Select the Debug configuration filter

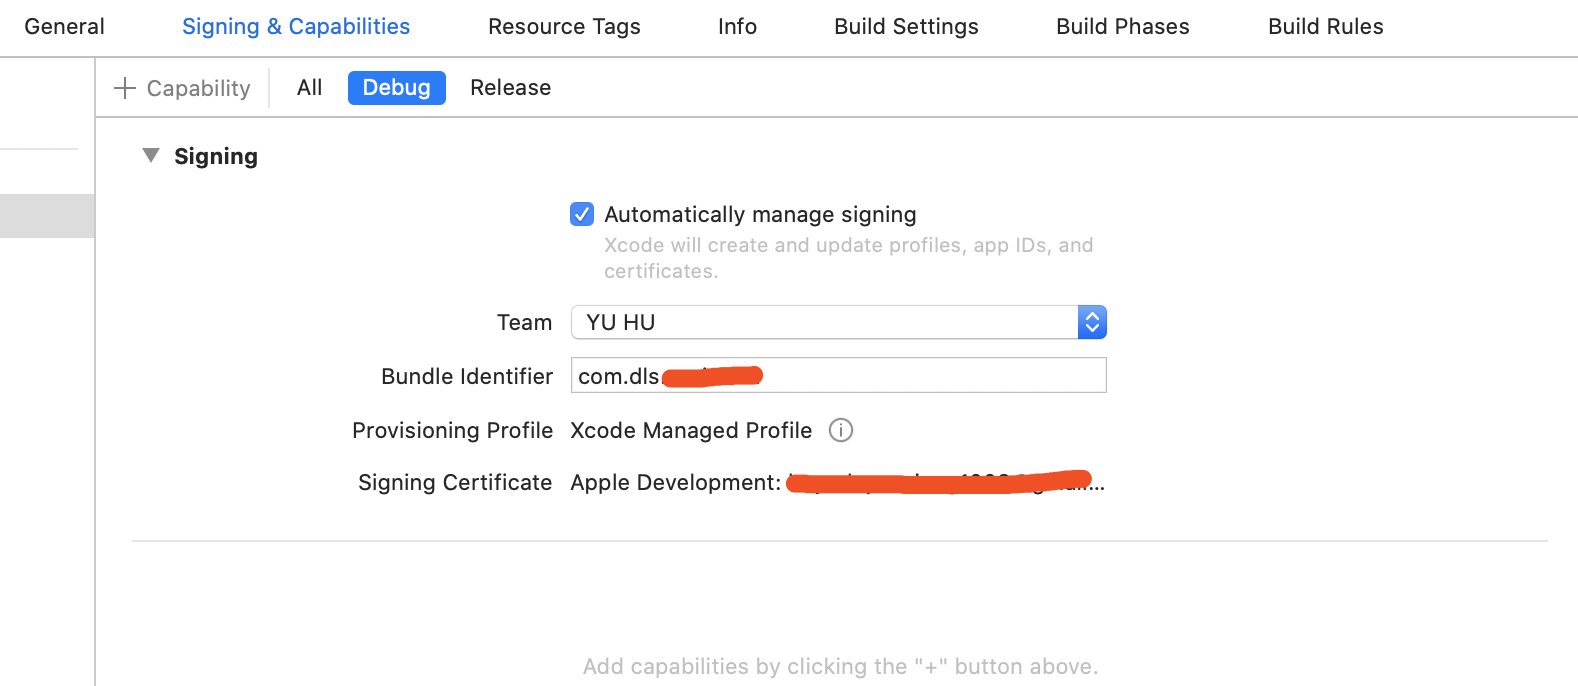pos(397,88)
